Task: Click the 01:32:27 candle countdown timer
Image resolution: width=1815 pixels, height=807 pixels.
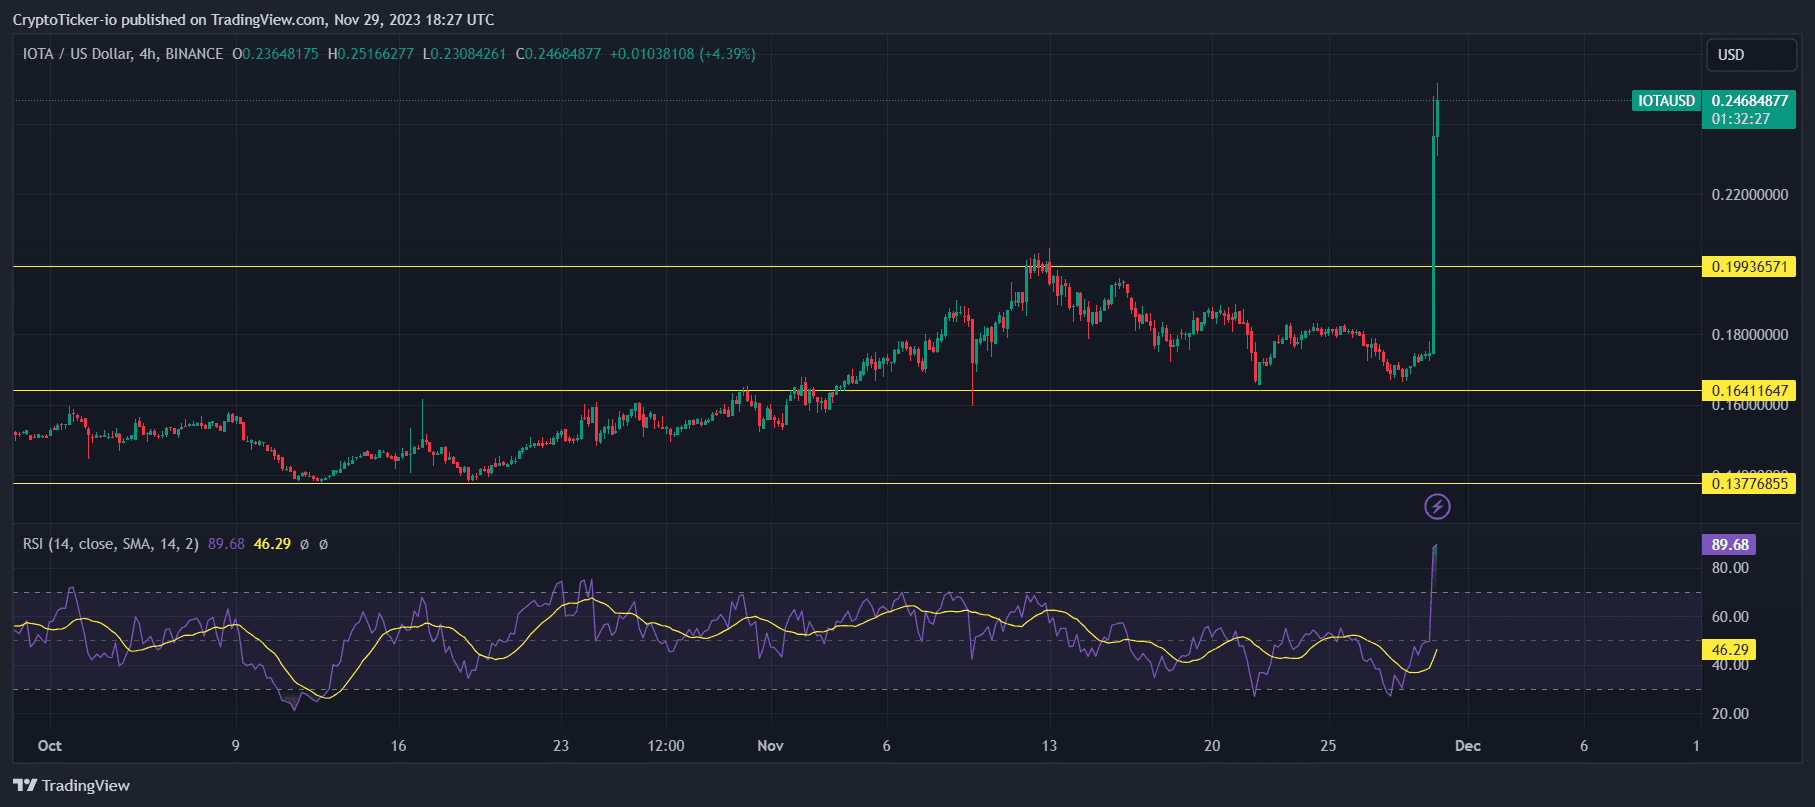Action: (1740, 119)
